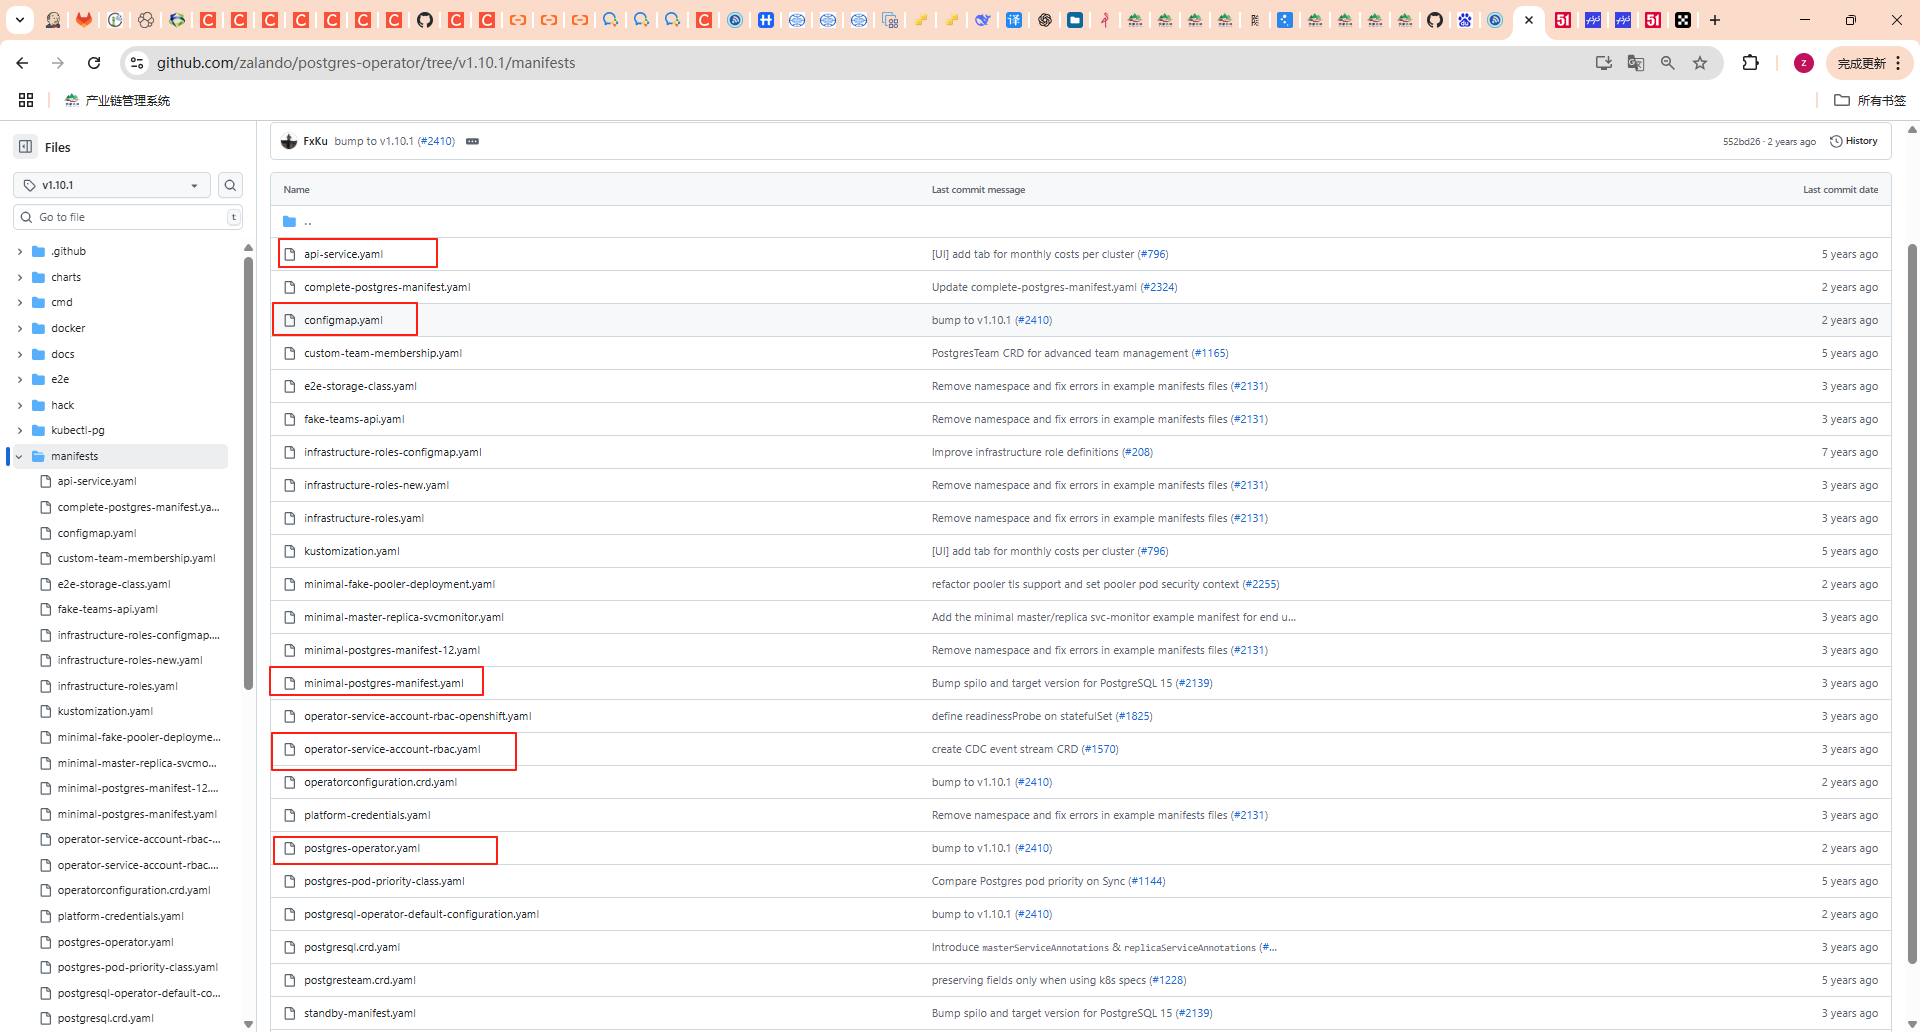Open api-service.yaml file
The width and height of the screenshot is (1920, 1032).
[343, 254]
